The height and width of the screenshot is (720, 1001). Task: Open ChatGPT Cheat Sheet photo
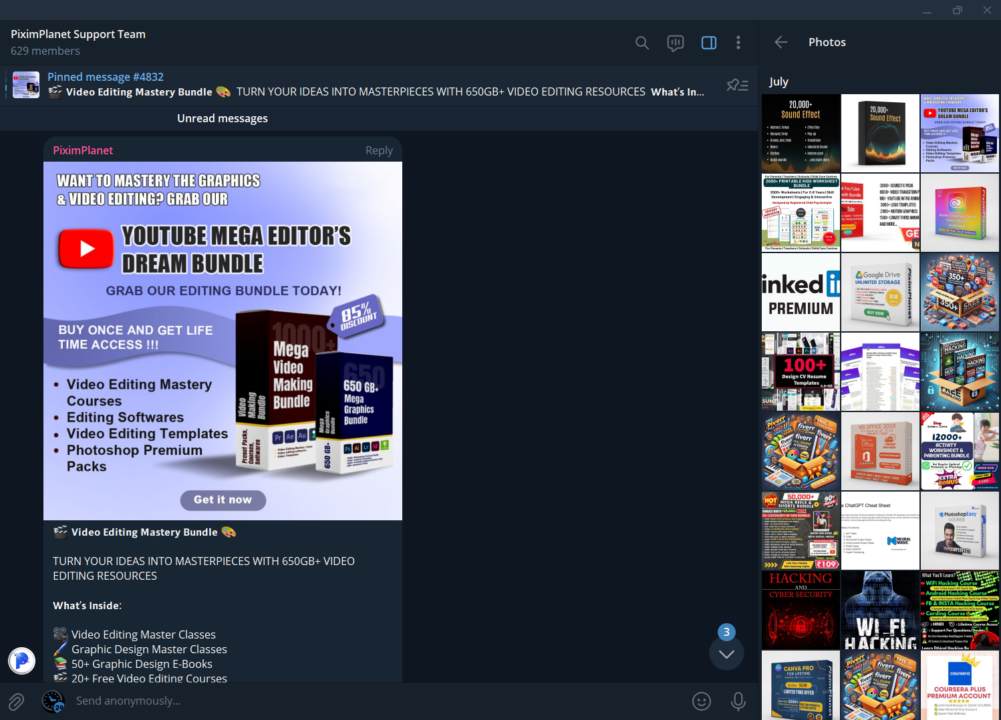tap(880, 530)
